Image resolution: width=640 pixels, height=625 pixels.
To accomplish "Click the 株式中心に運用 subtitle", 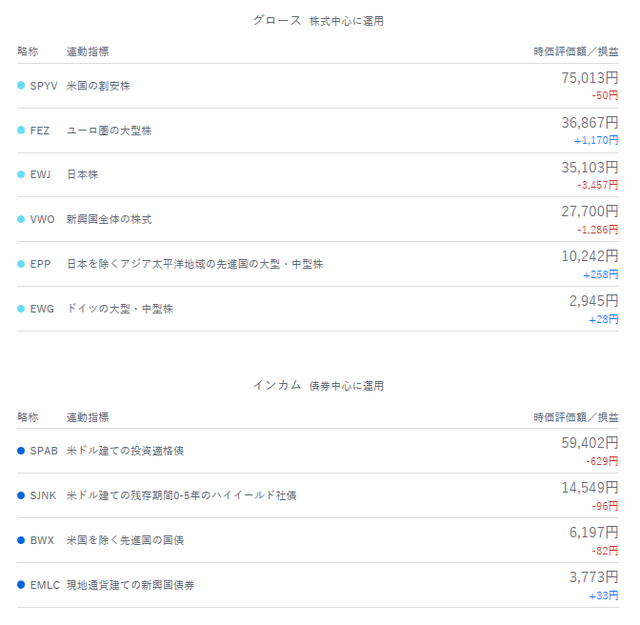I will pyautogui.click(x=347, y=21).
